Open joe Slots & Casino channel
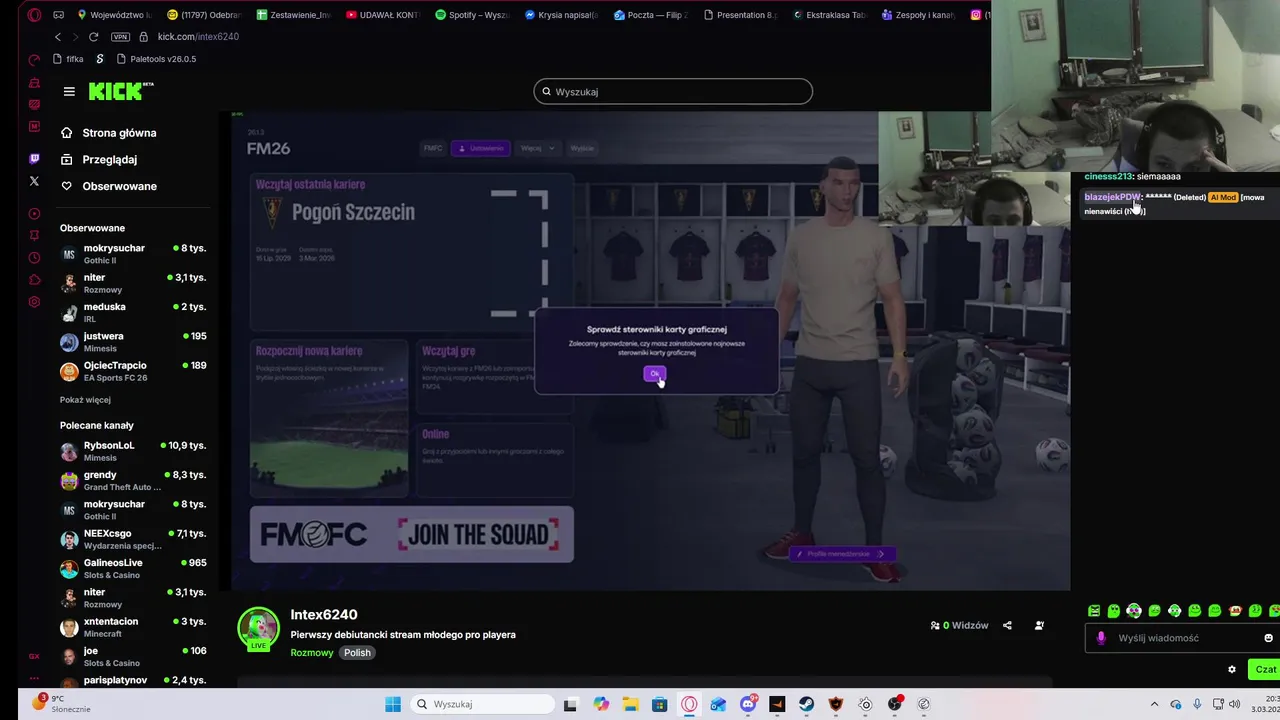Screen dimensions: 1280x720 (x=133, y=656)
